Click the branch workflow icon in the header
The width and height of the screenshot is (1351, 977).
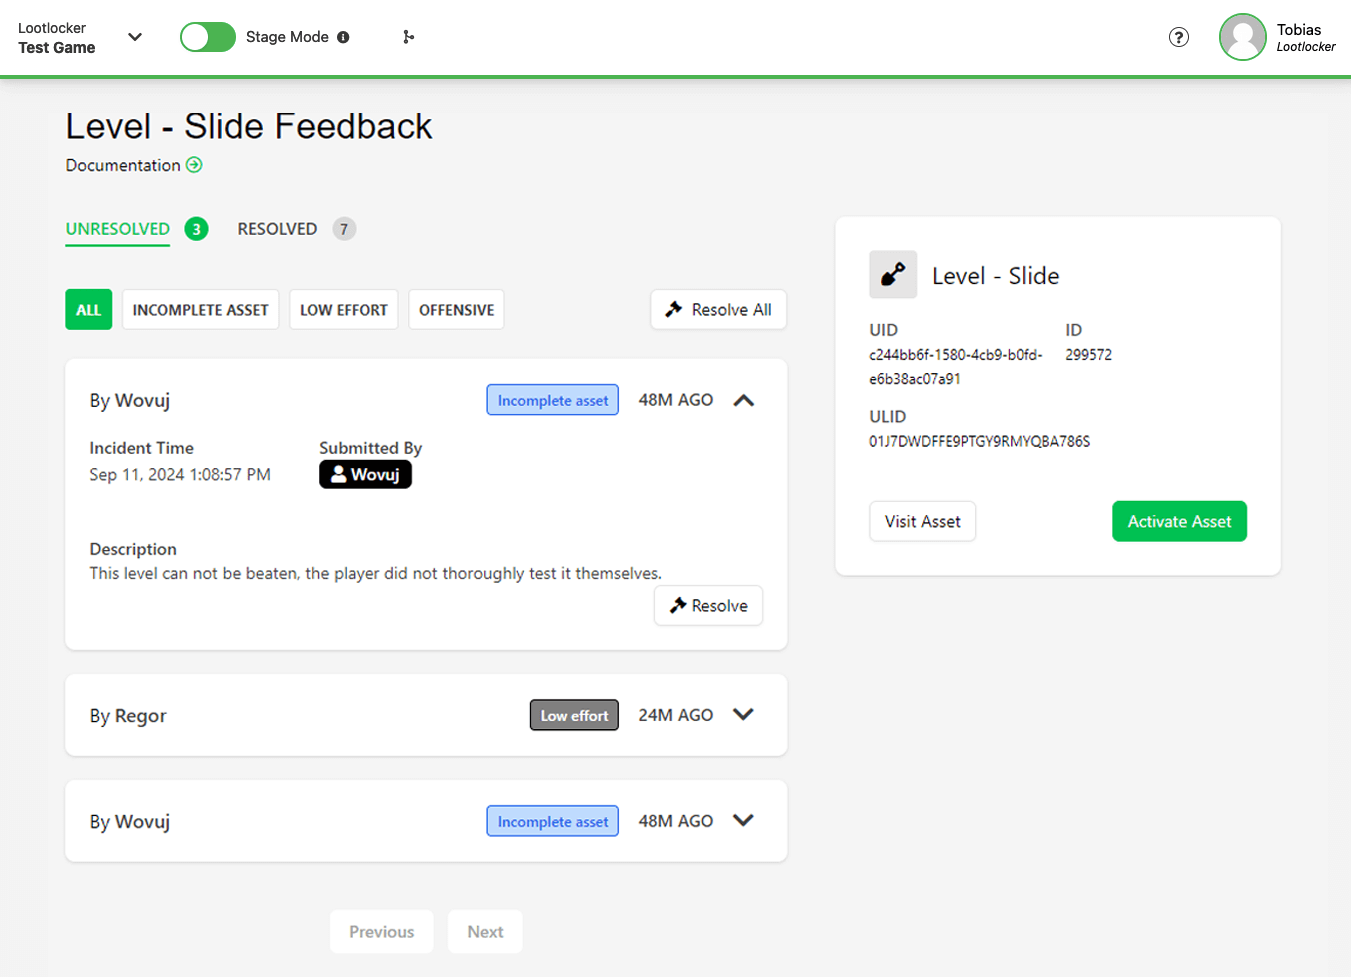[408, 37]
